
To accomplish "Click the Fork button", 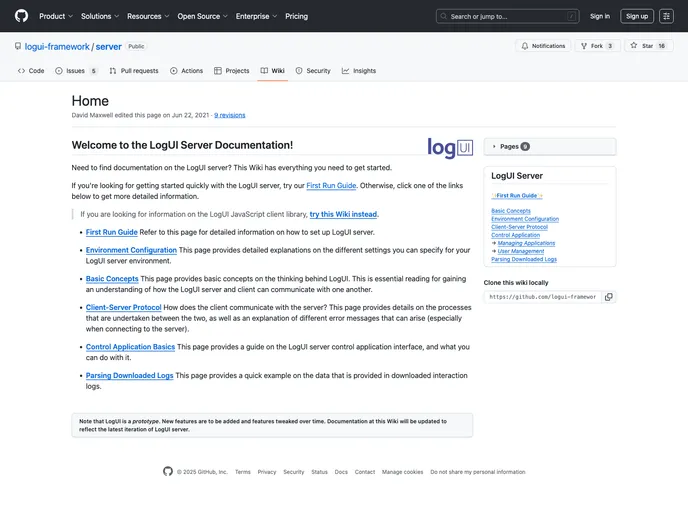I will coord(597,46).
